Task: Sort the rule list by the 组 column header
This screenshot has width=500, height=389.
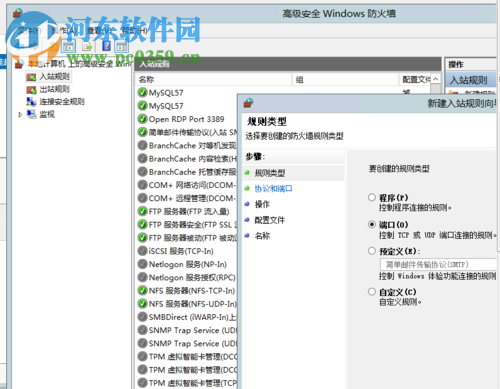Action: (x=345, y=79)
